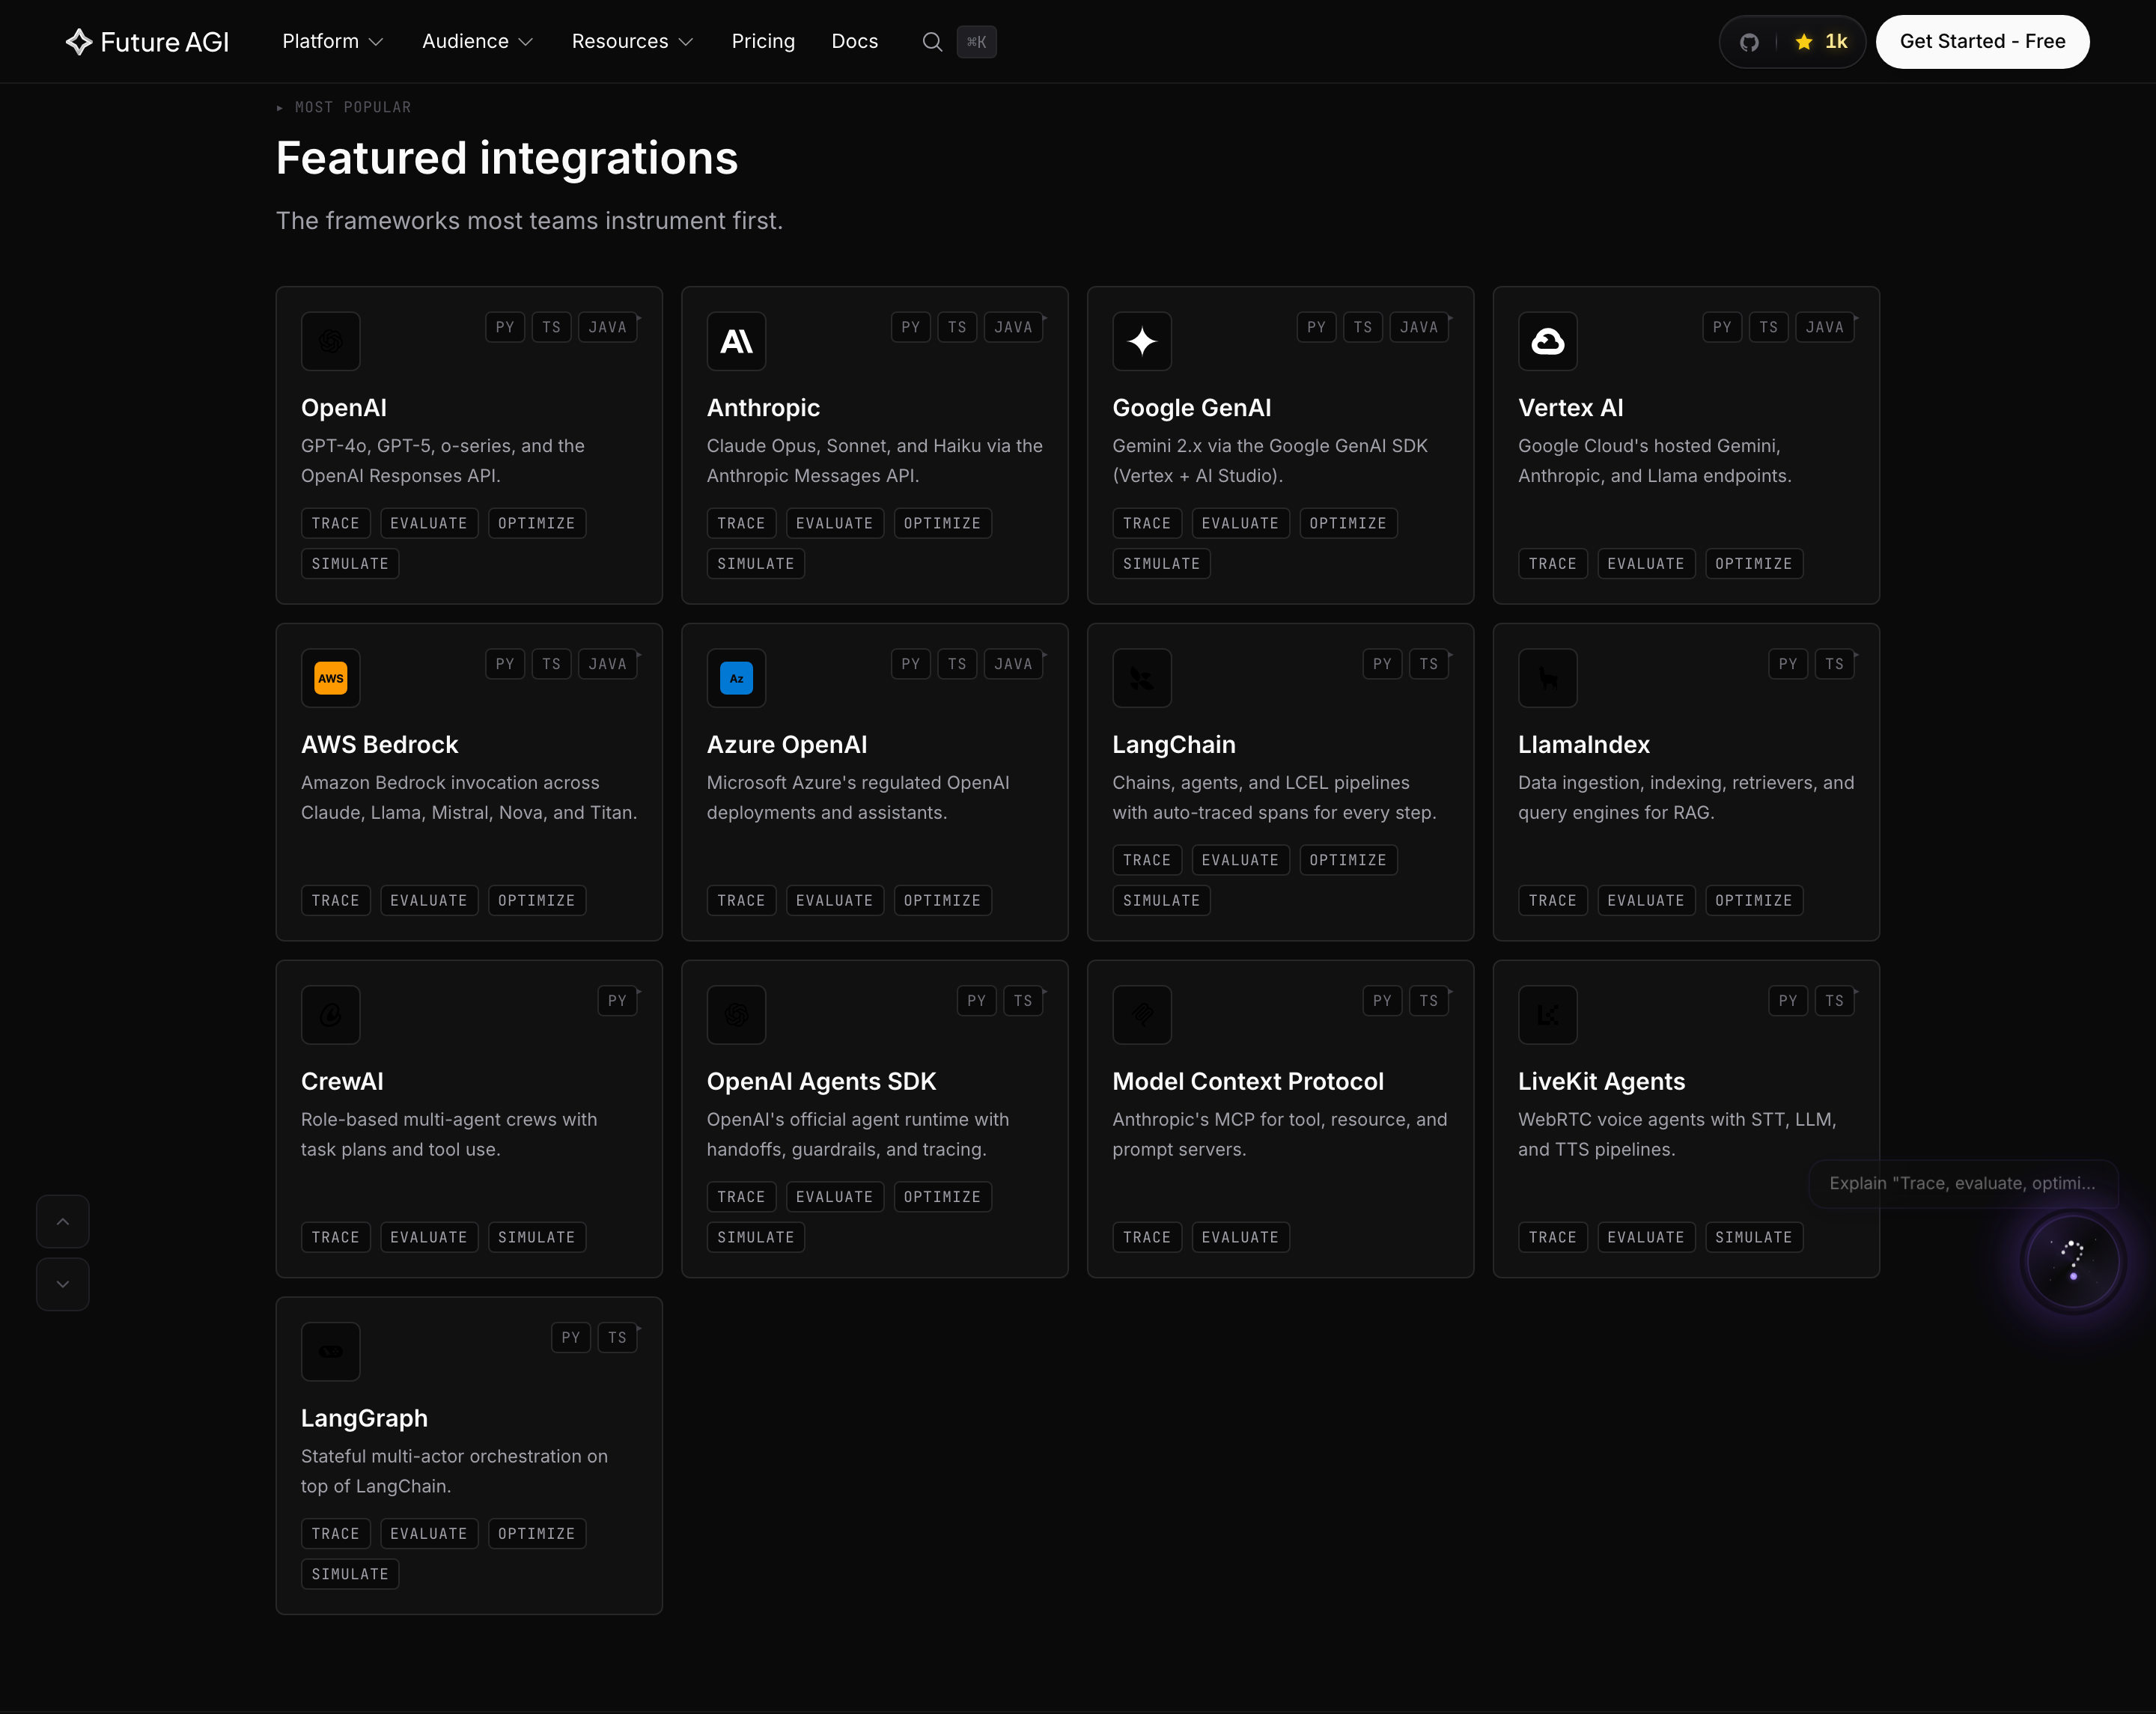Click EVALUATE tag on Model Context Protocol card
Image resolution: width=2156 pixels, height=1714 pixels.
pyautogui.click(x=1240, y=1238)
